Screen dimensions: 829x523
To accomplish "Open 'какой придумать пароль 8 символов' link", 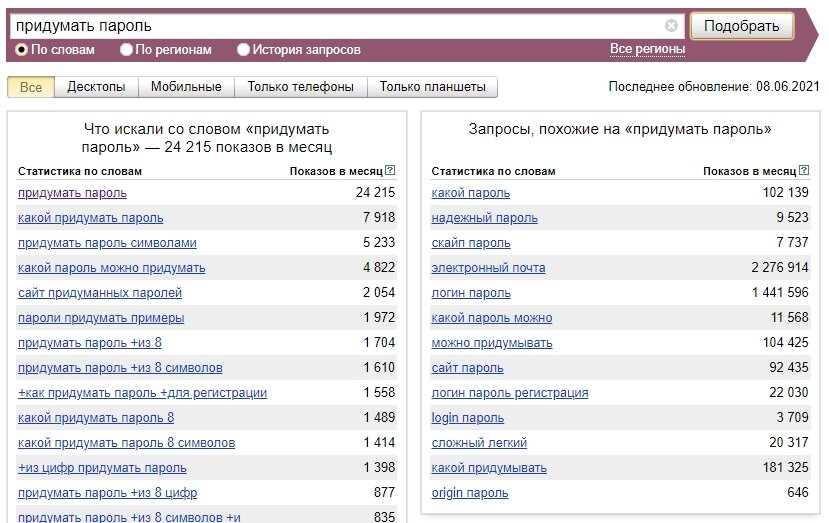I will point(126,443).
